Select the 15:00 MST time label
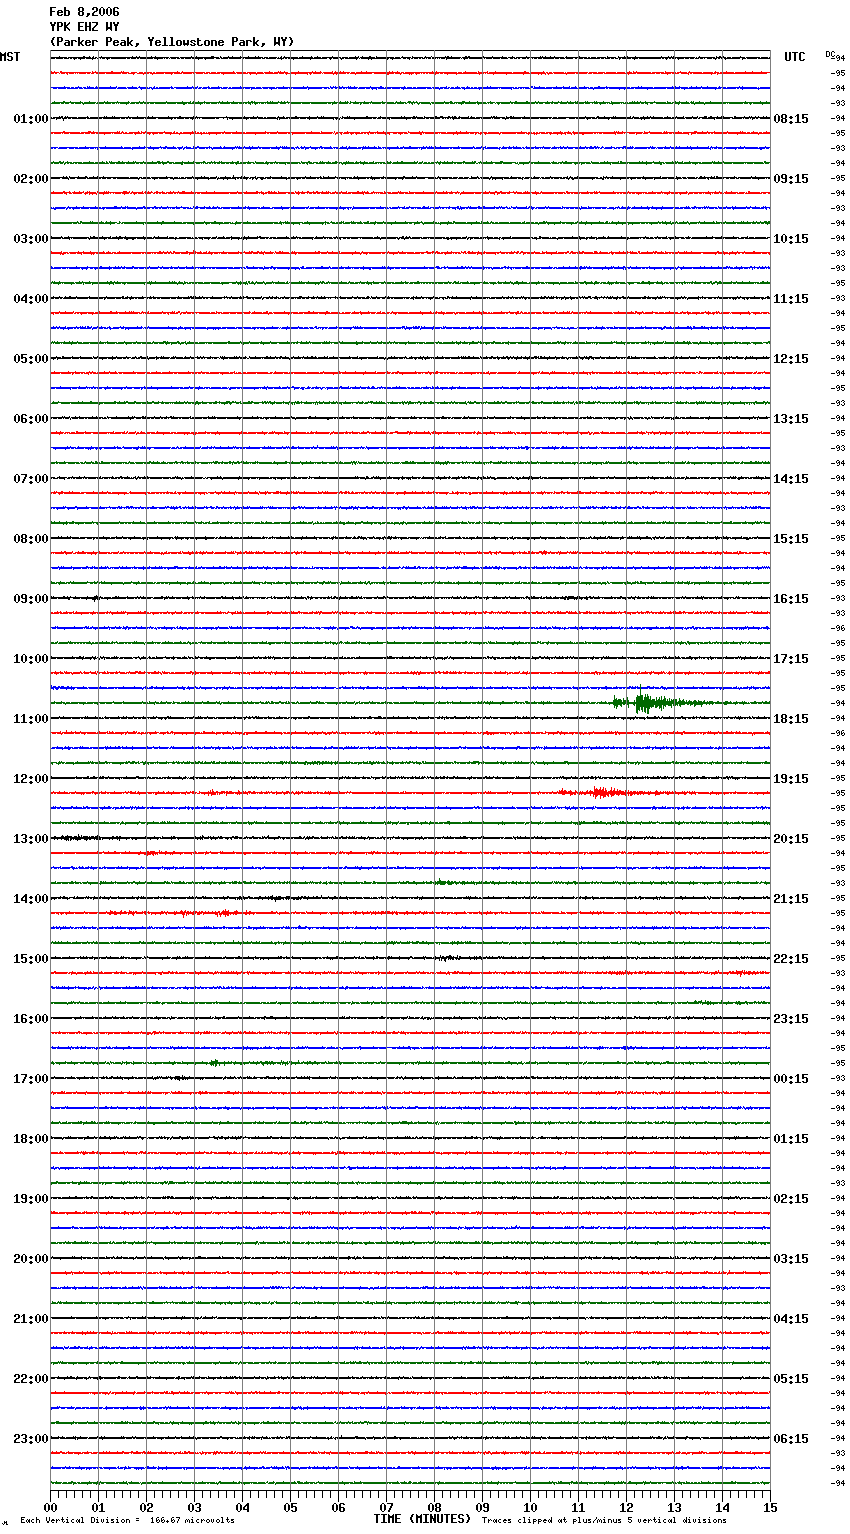 click(31, 959)
